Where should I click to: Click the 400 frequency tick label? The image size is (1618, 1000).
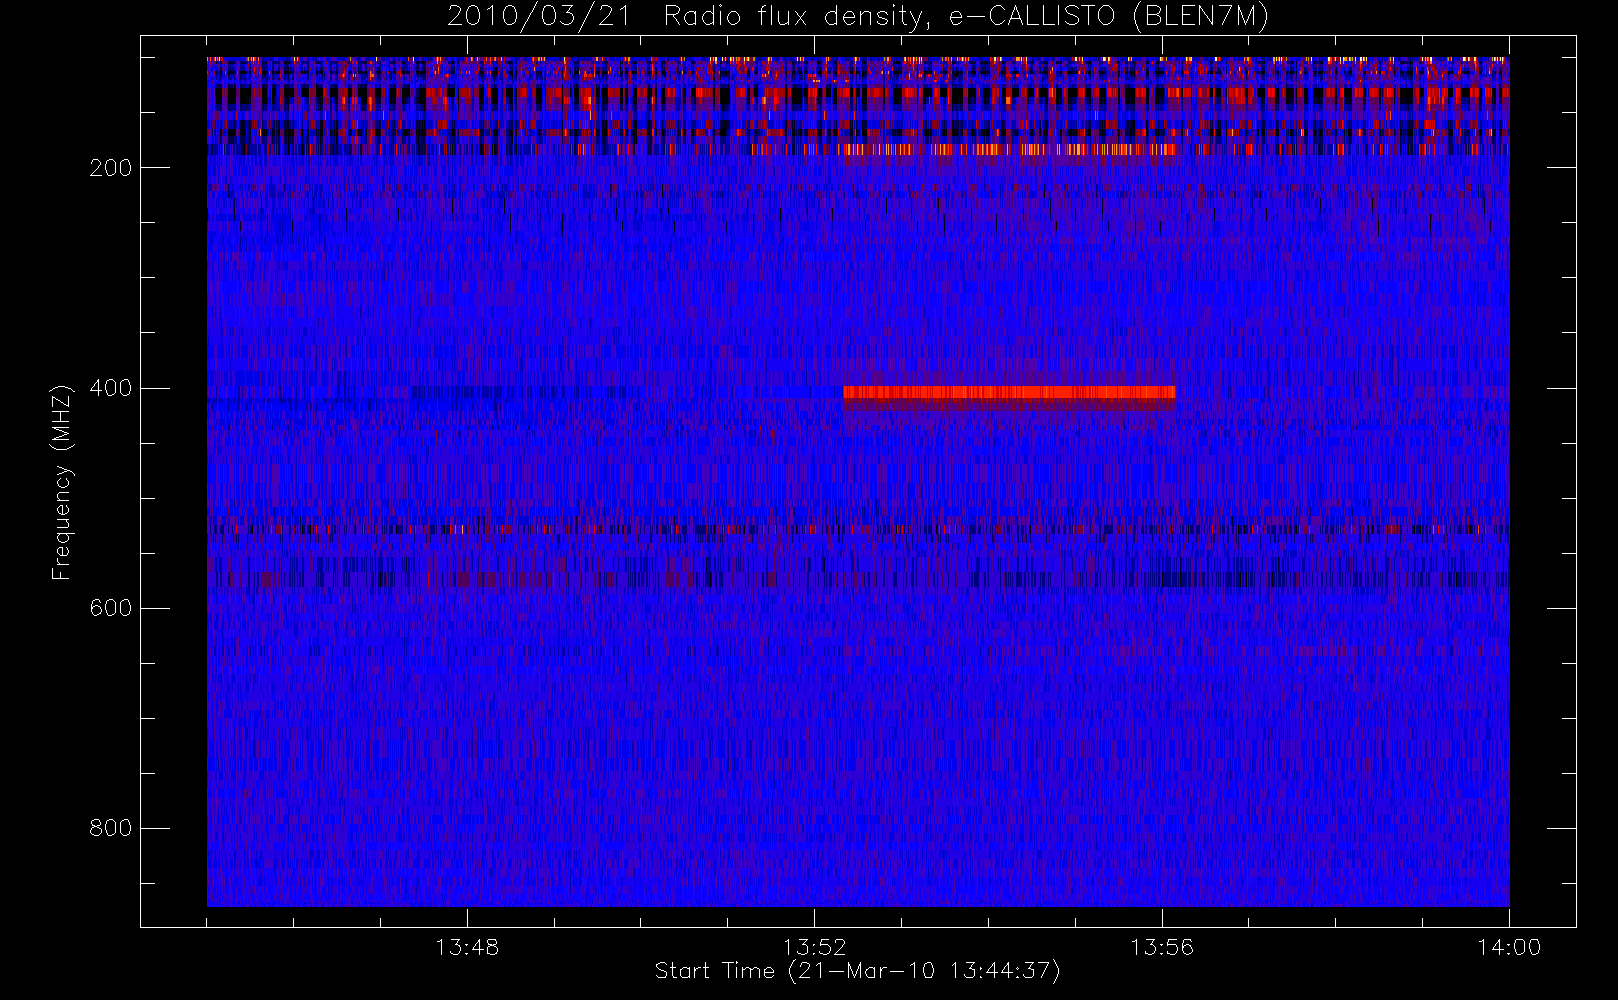111,388
